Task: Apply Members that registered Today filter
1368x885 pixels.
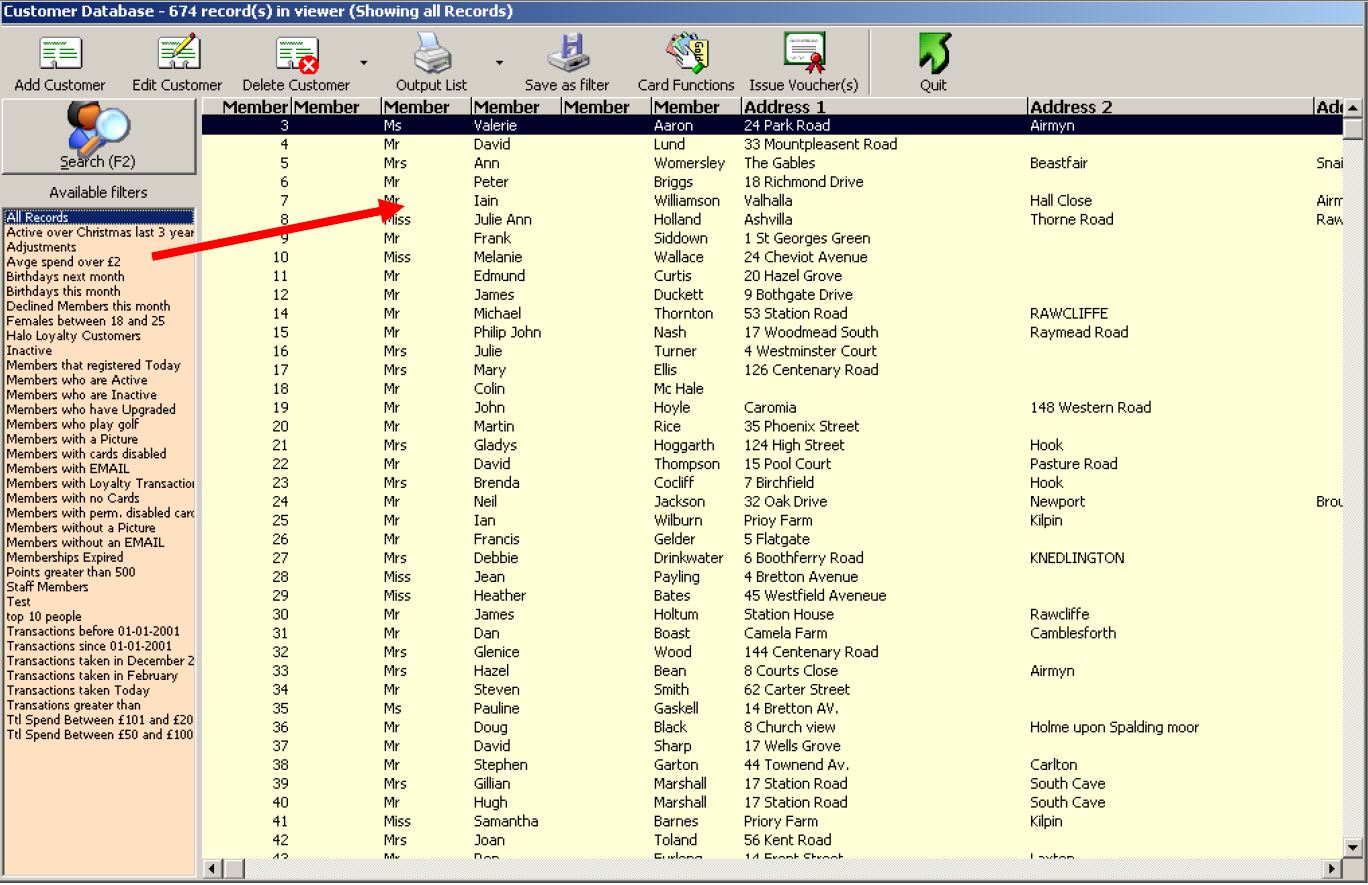Action: [x=93, y=365]
